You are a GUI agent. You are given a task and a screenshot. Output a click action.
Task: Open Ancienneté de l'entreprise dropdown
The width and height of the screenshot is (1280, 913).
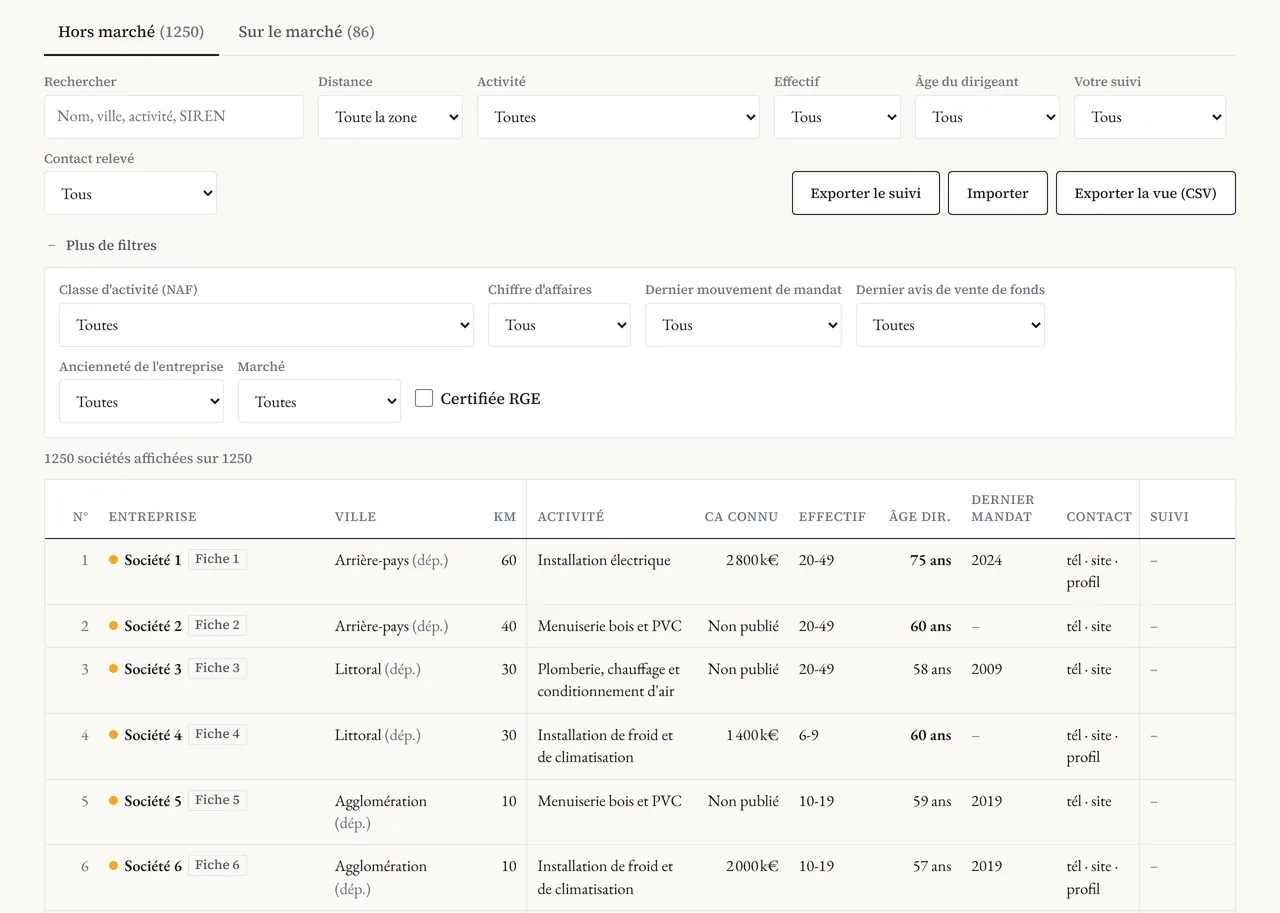pyautogui.click(x=141, y=401)
